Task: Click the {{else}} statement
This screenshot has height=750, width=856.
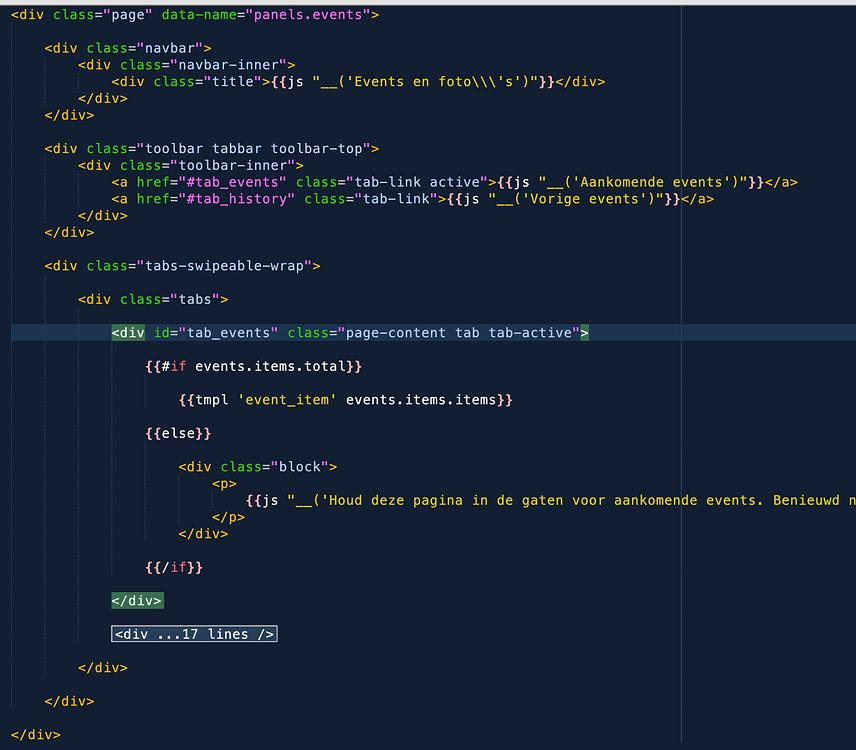Action: (x=178, y=433)
